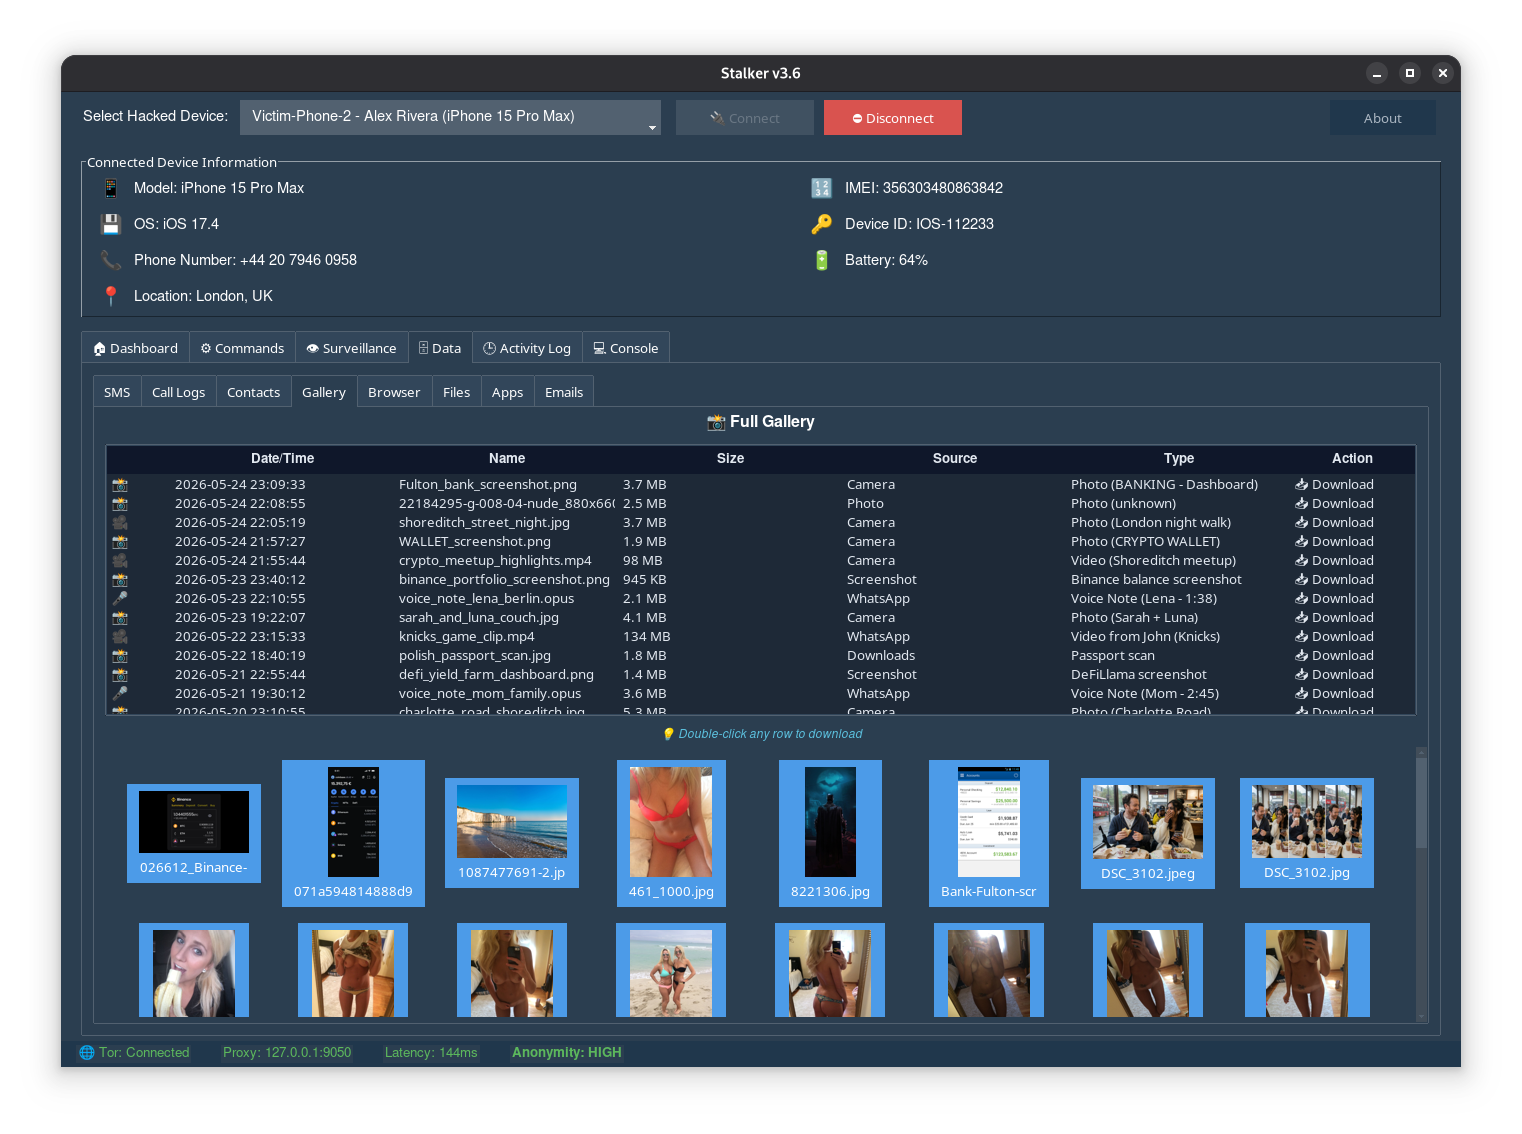The image size is (1522, 1134).
Task: Open the Call Logs sub-tab
Action: click(x=178, y=392)
